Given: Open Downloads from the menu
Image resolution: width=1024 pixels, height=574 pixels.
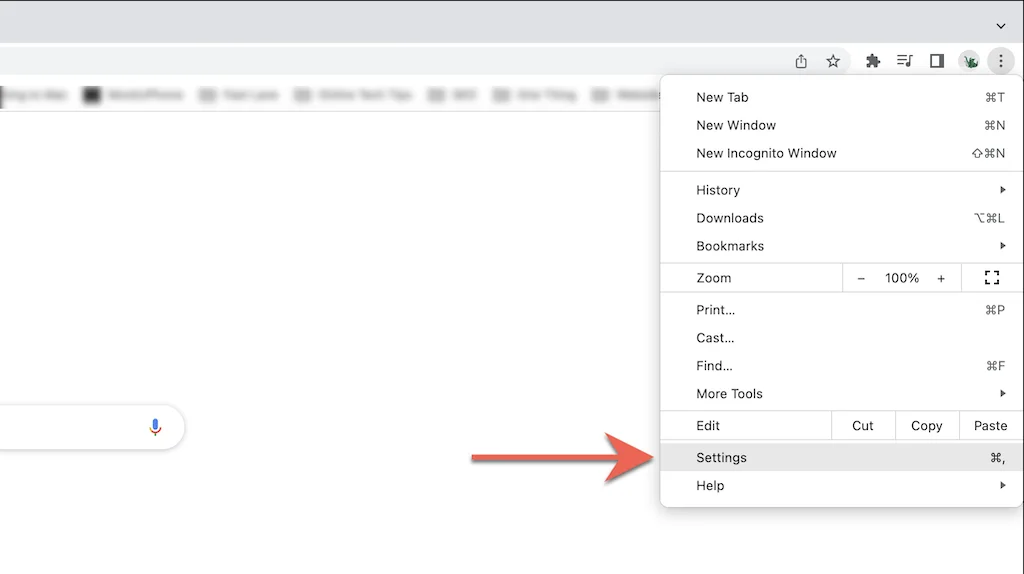Looking at the screenshot, I should click(841, 218).
